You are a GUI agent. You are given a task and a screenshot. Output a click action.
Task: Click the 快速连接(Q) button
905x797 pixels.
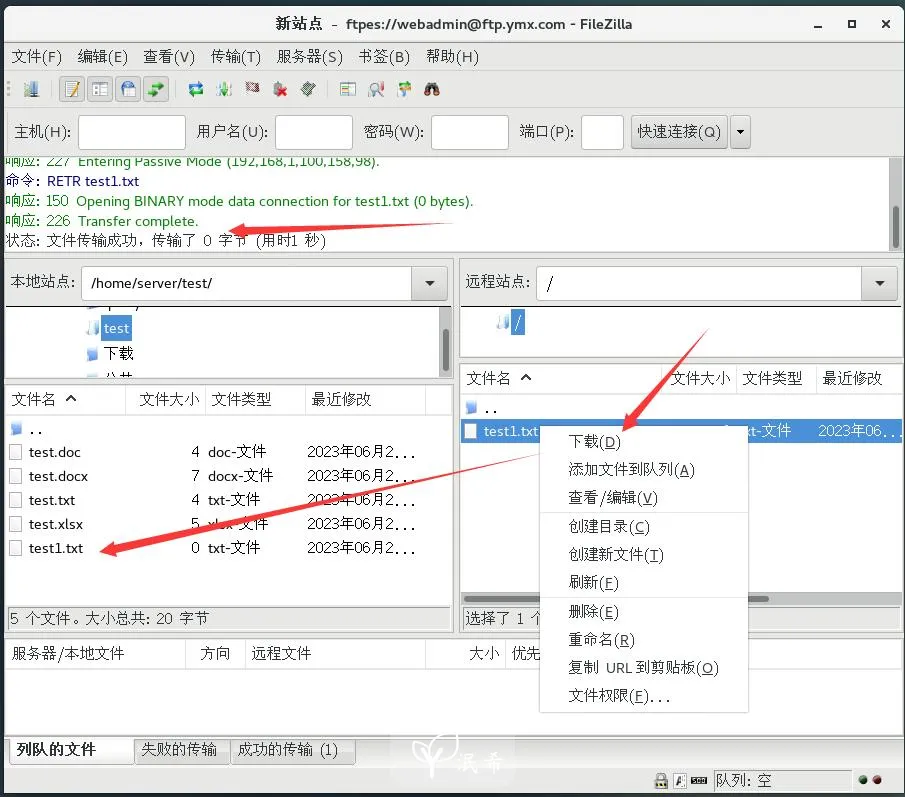click(x=679, y=132)
